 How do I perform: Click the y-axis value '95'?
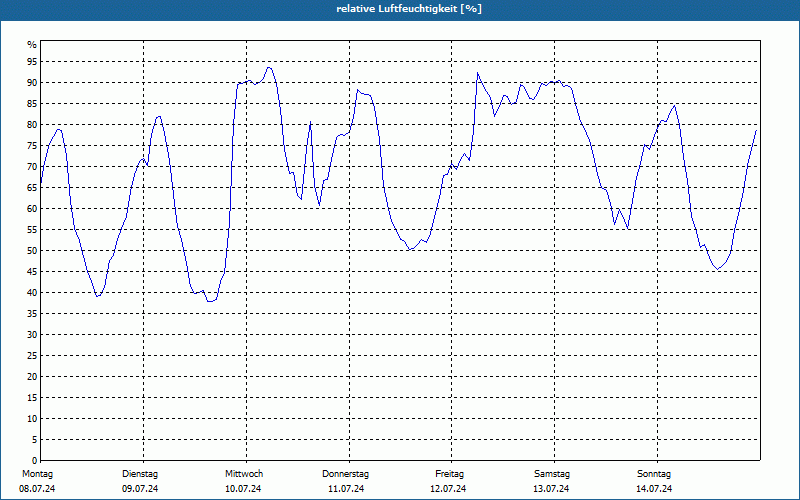(x=32, y=62)
